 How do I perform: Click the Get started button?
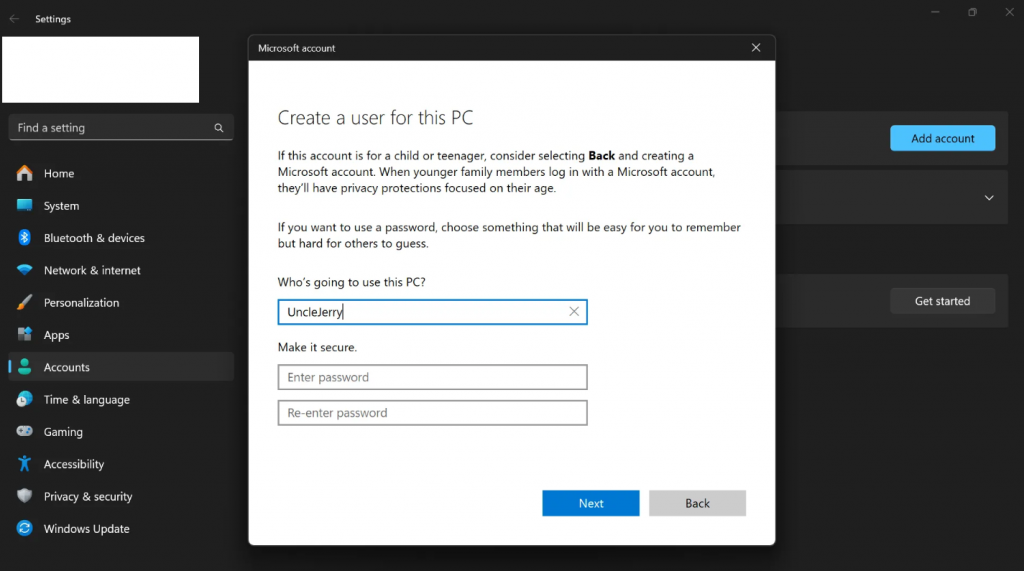click(942, 301)
